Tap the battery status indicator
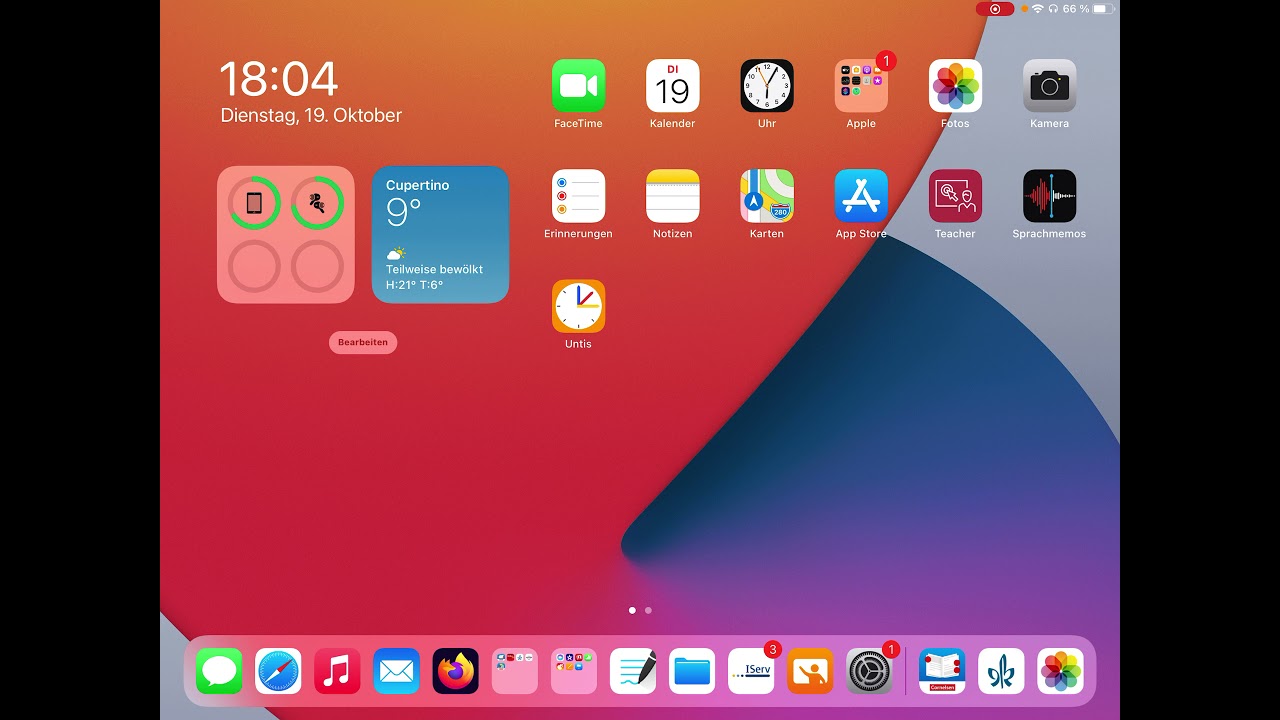This screenshot has height=720, width=1280. click(1103, 8)
